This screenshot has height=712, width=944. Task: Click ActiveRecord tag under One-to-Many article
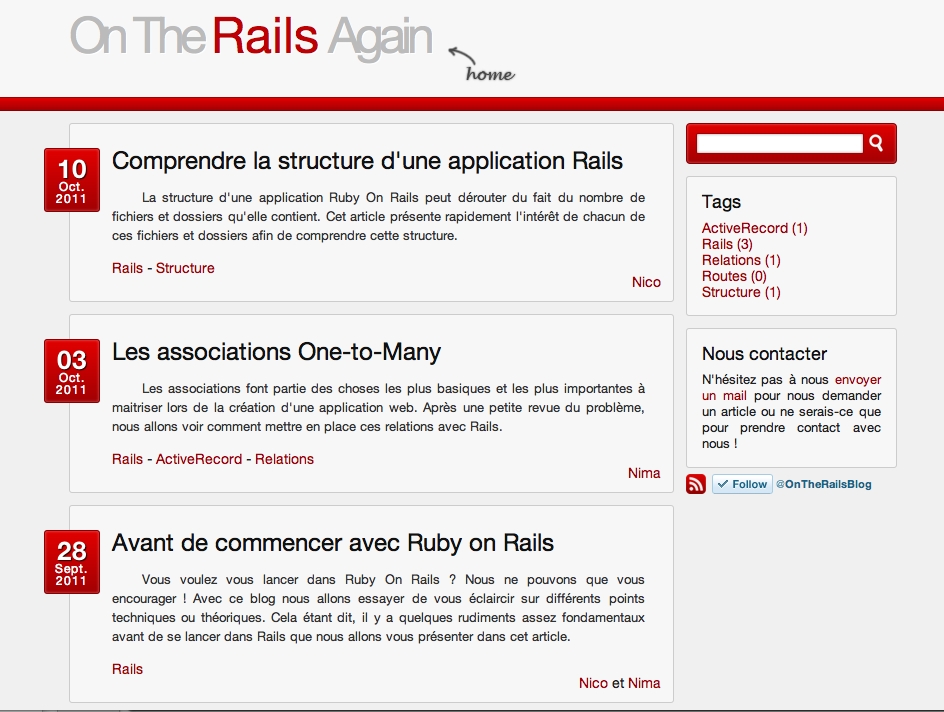point(199,459)
